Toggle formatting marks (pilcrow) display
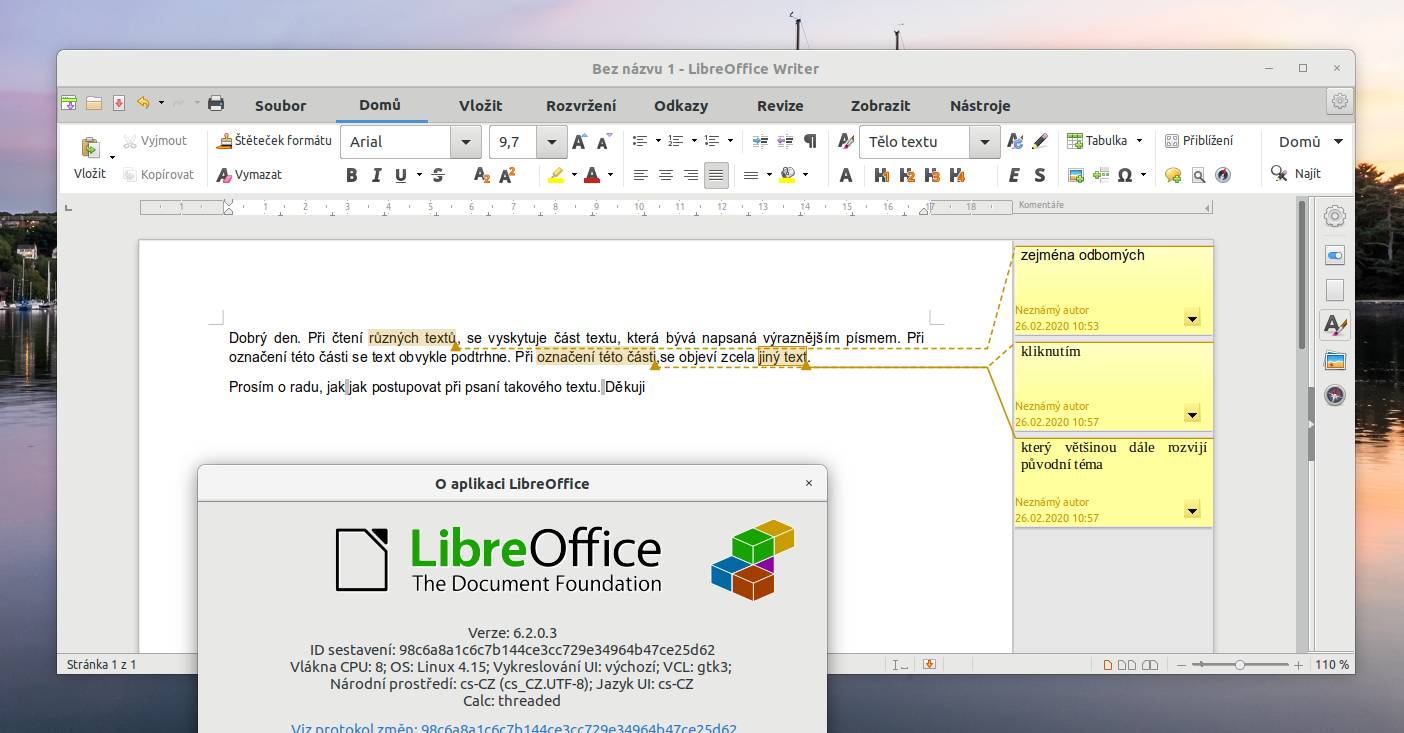 coord(810,141)
